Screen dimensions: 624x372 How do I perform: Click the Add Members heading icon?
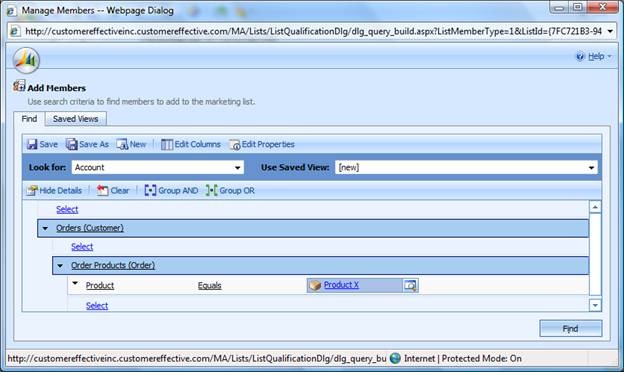point(19,86)
